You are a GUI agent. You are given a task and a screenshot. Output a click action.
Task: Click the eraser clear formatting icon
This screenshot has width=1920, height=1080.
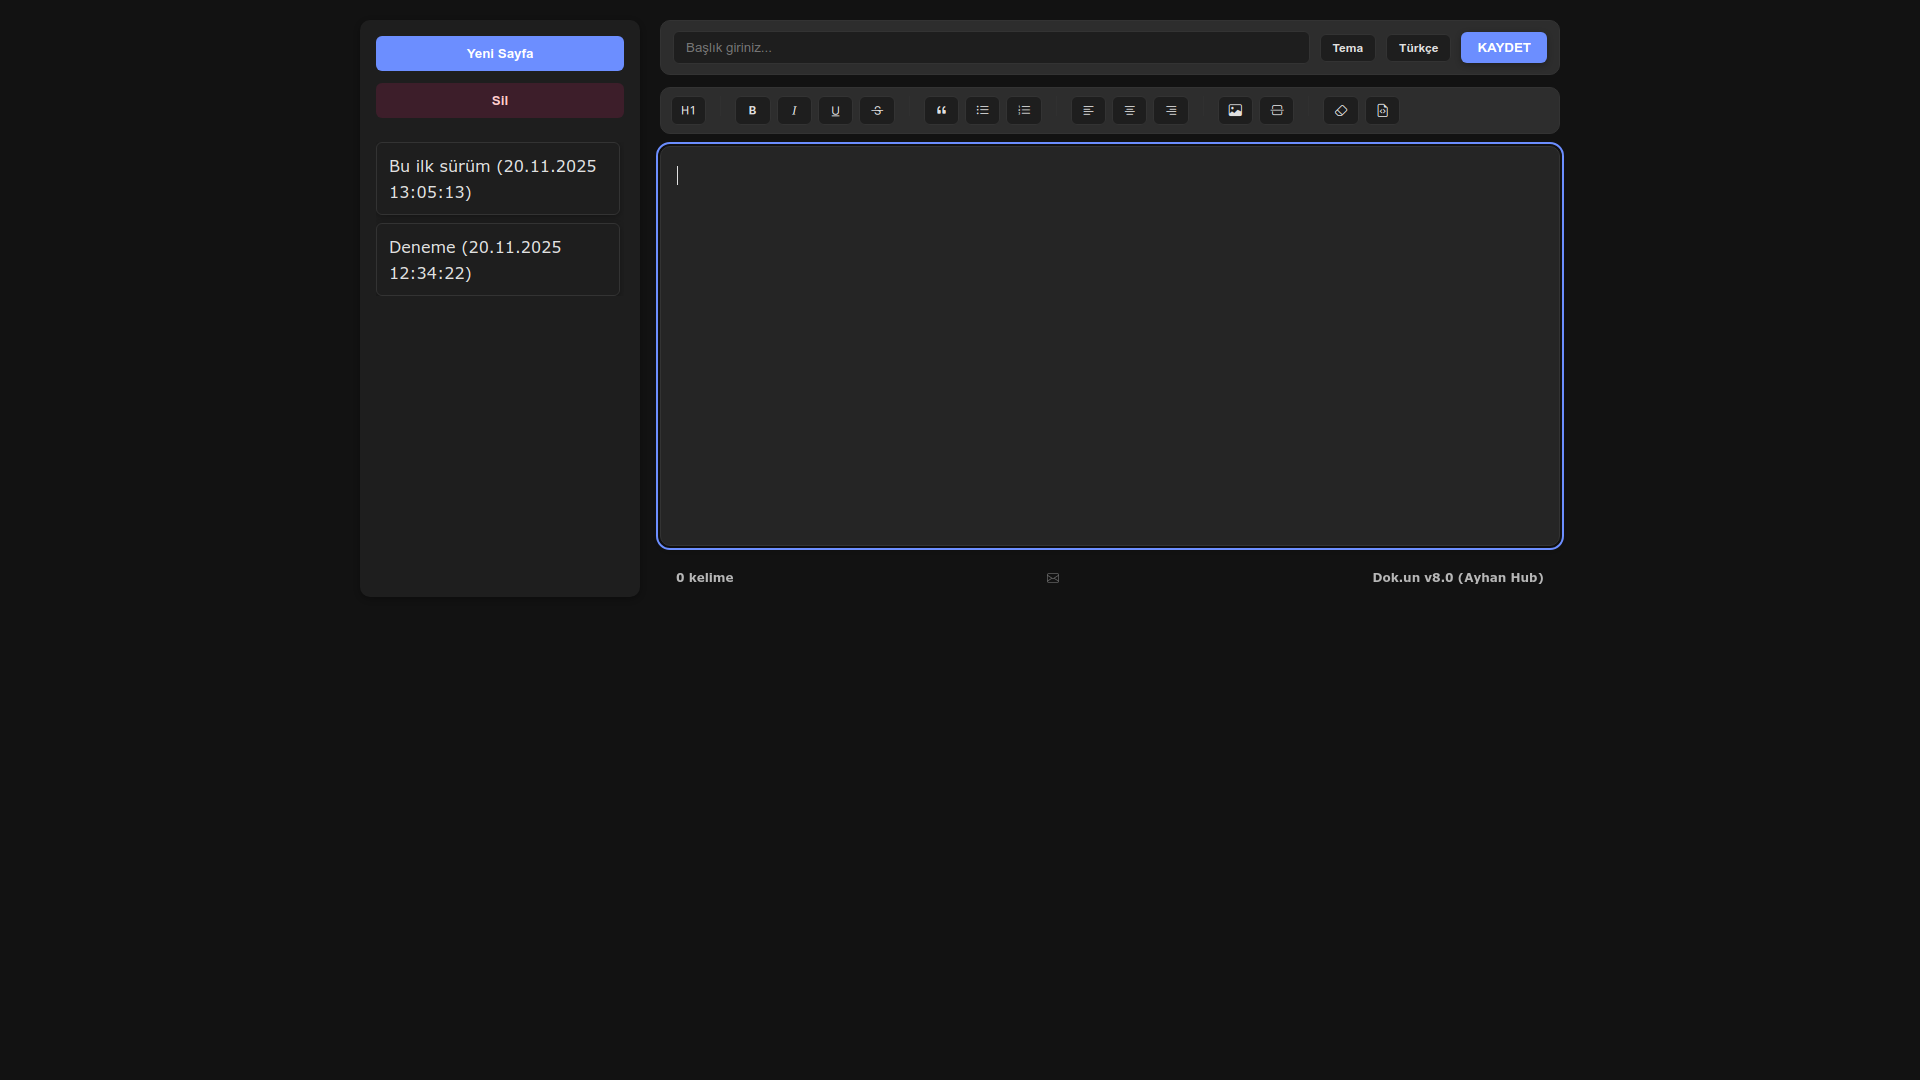(x=1341, y=111)
